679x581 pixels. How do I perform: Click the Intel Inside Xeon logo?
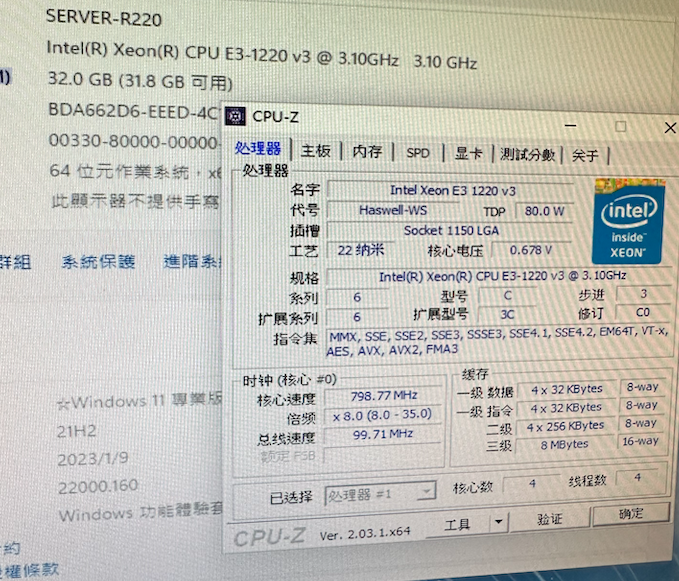[x=629, y=221]
